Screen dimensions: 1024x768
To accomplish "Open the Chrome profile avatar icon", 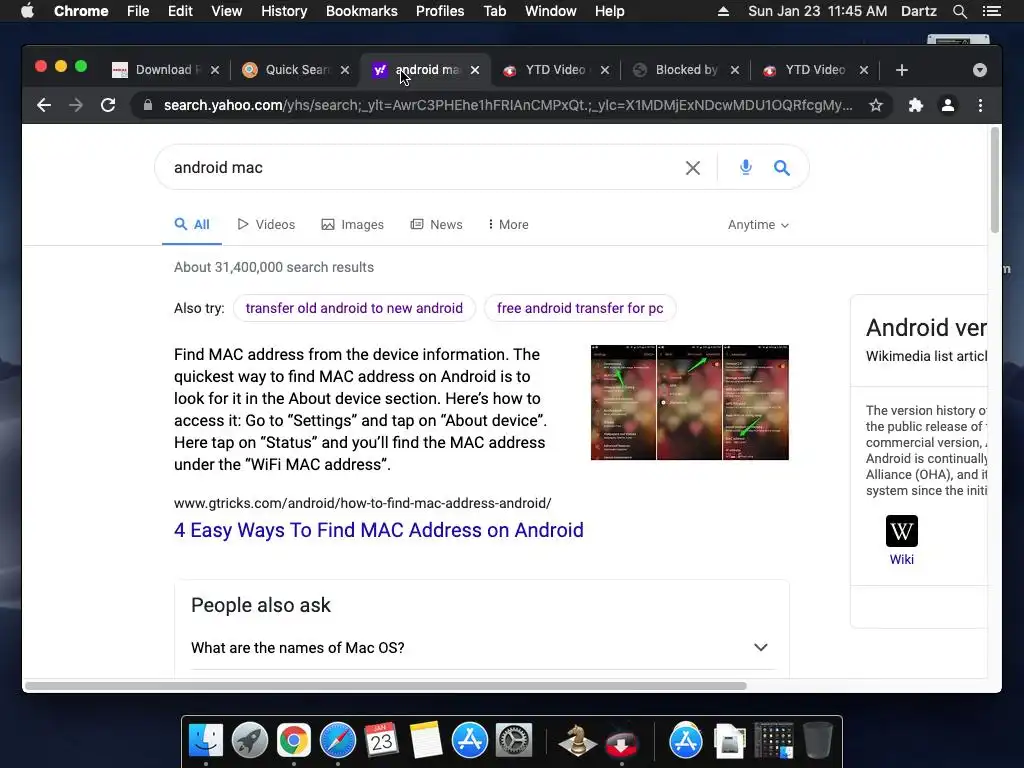I will pos(948,105).
